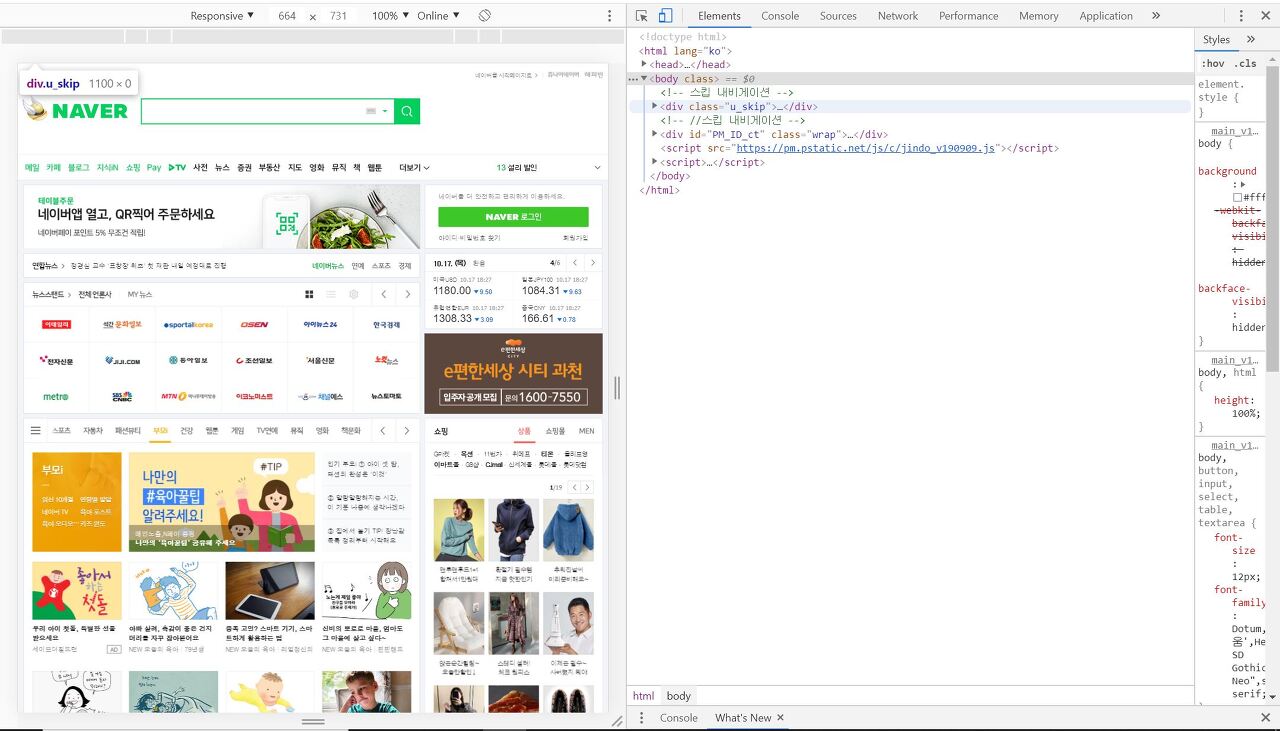Activate the inspect element picker icon
Image resolution: width=1280 pixels, height=731 pixels.
tap(641, 15)
